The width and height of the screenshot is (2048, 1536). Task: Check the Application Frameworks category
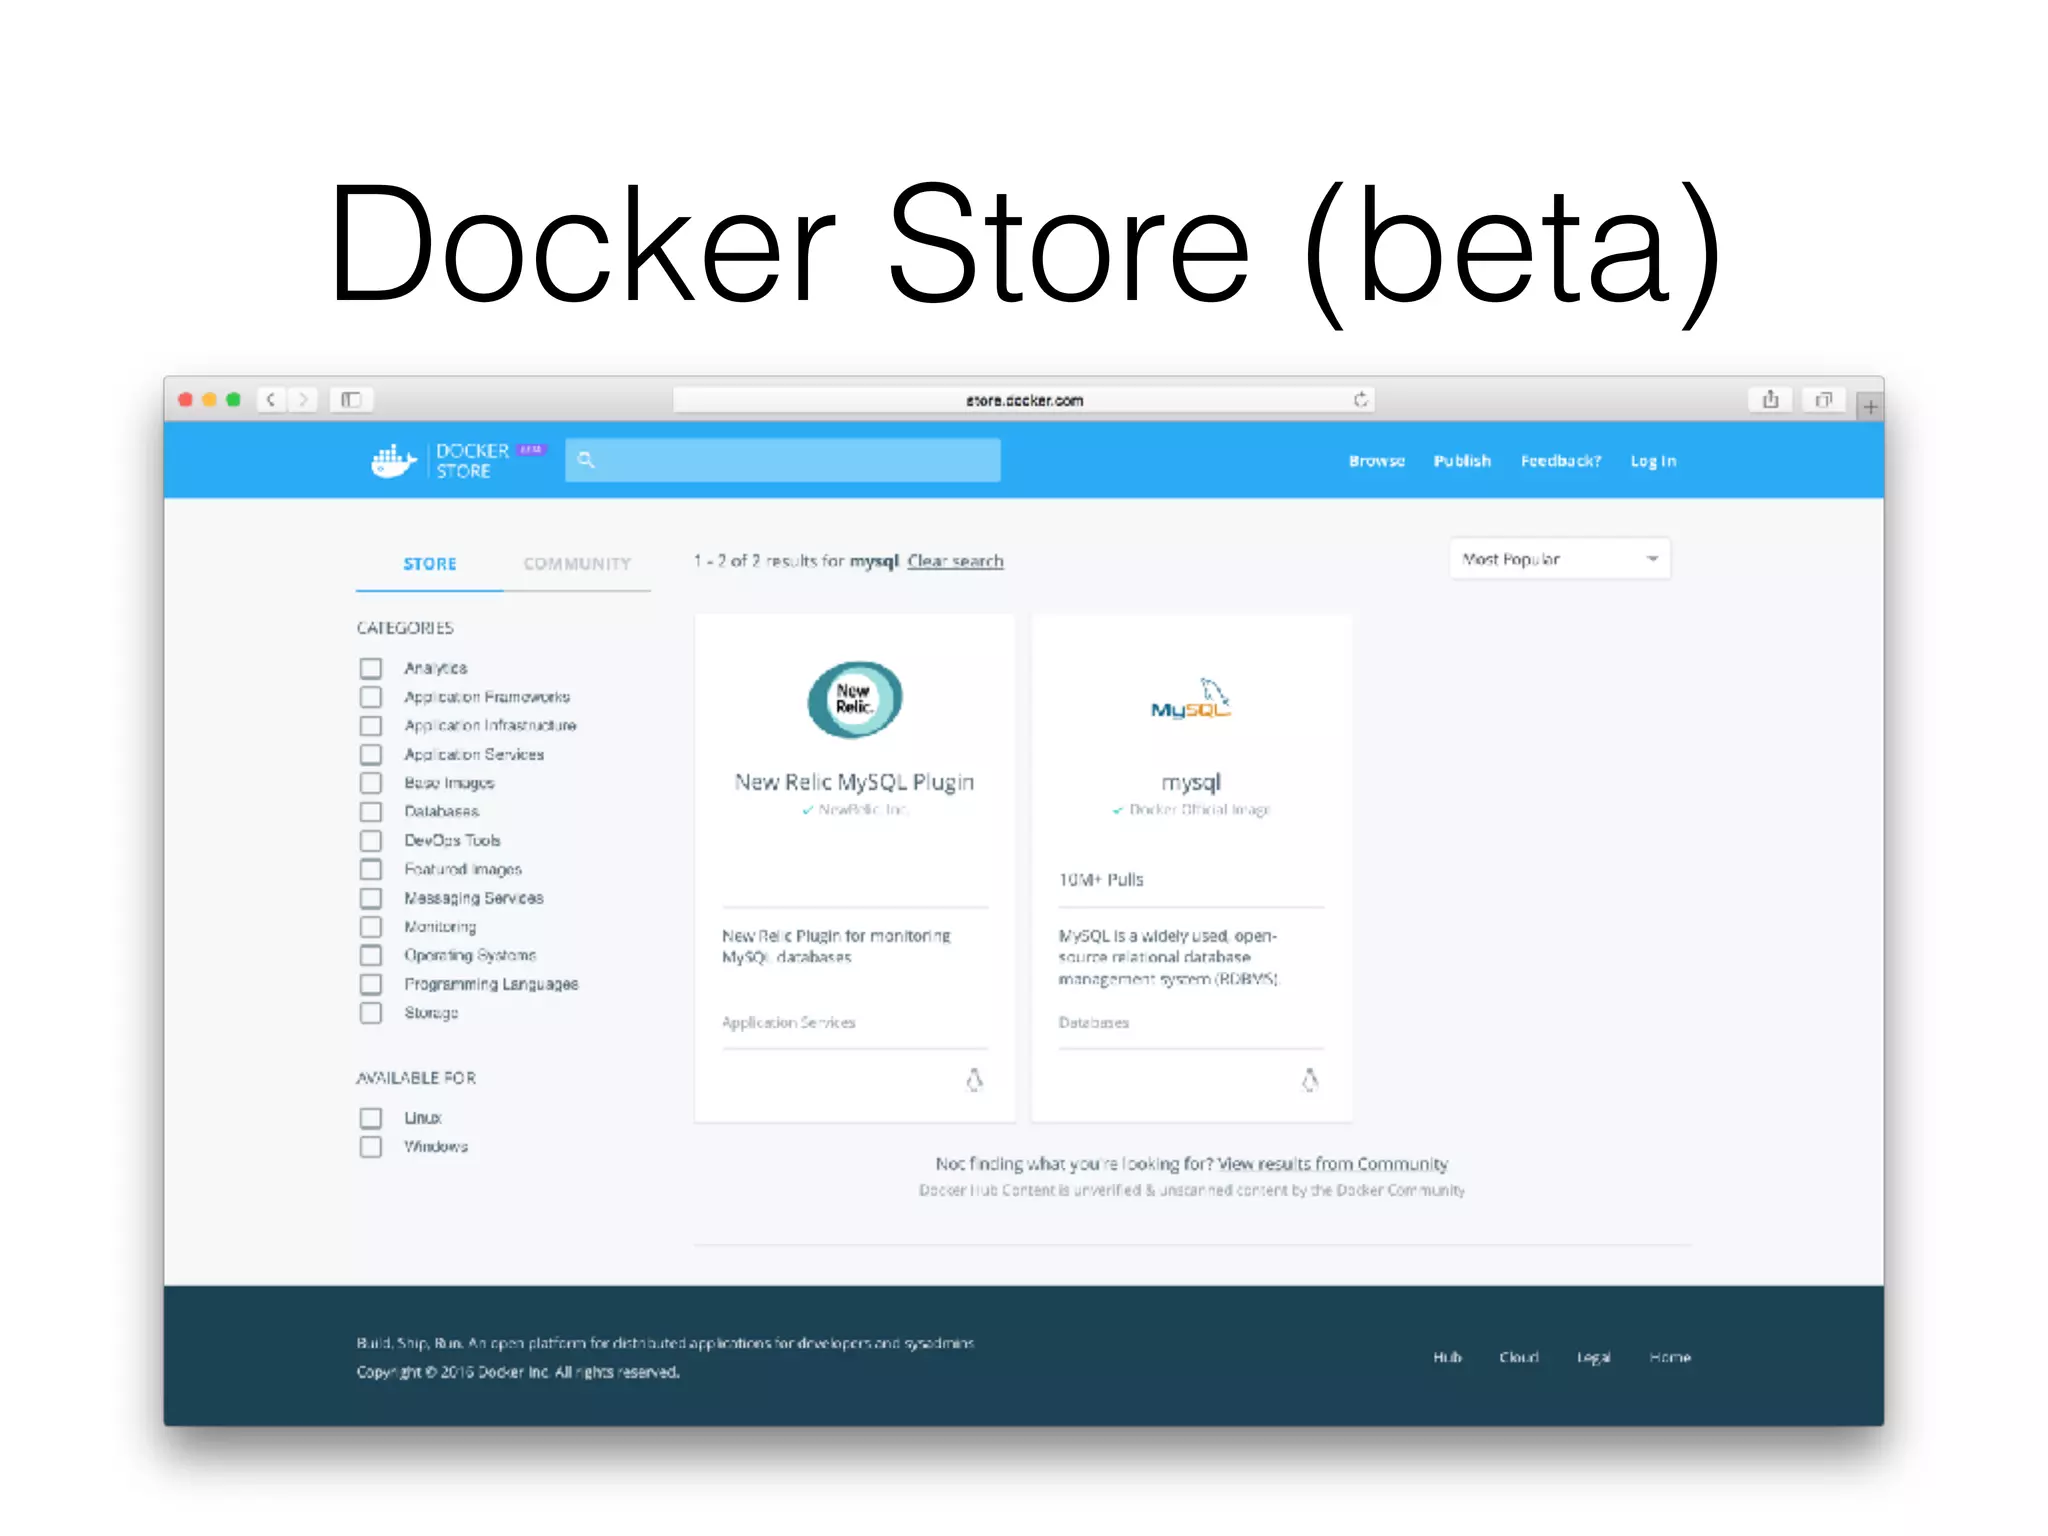click(371, 697)
